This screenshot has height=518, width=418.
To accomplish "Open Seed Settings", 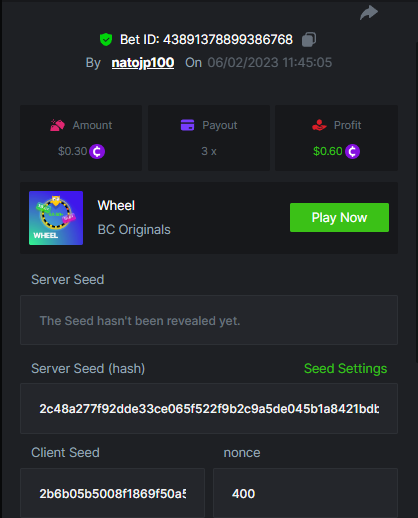I will (345, 369).
